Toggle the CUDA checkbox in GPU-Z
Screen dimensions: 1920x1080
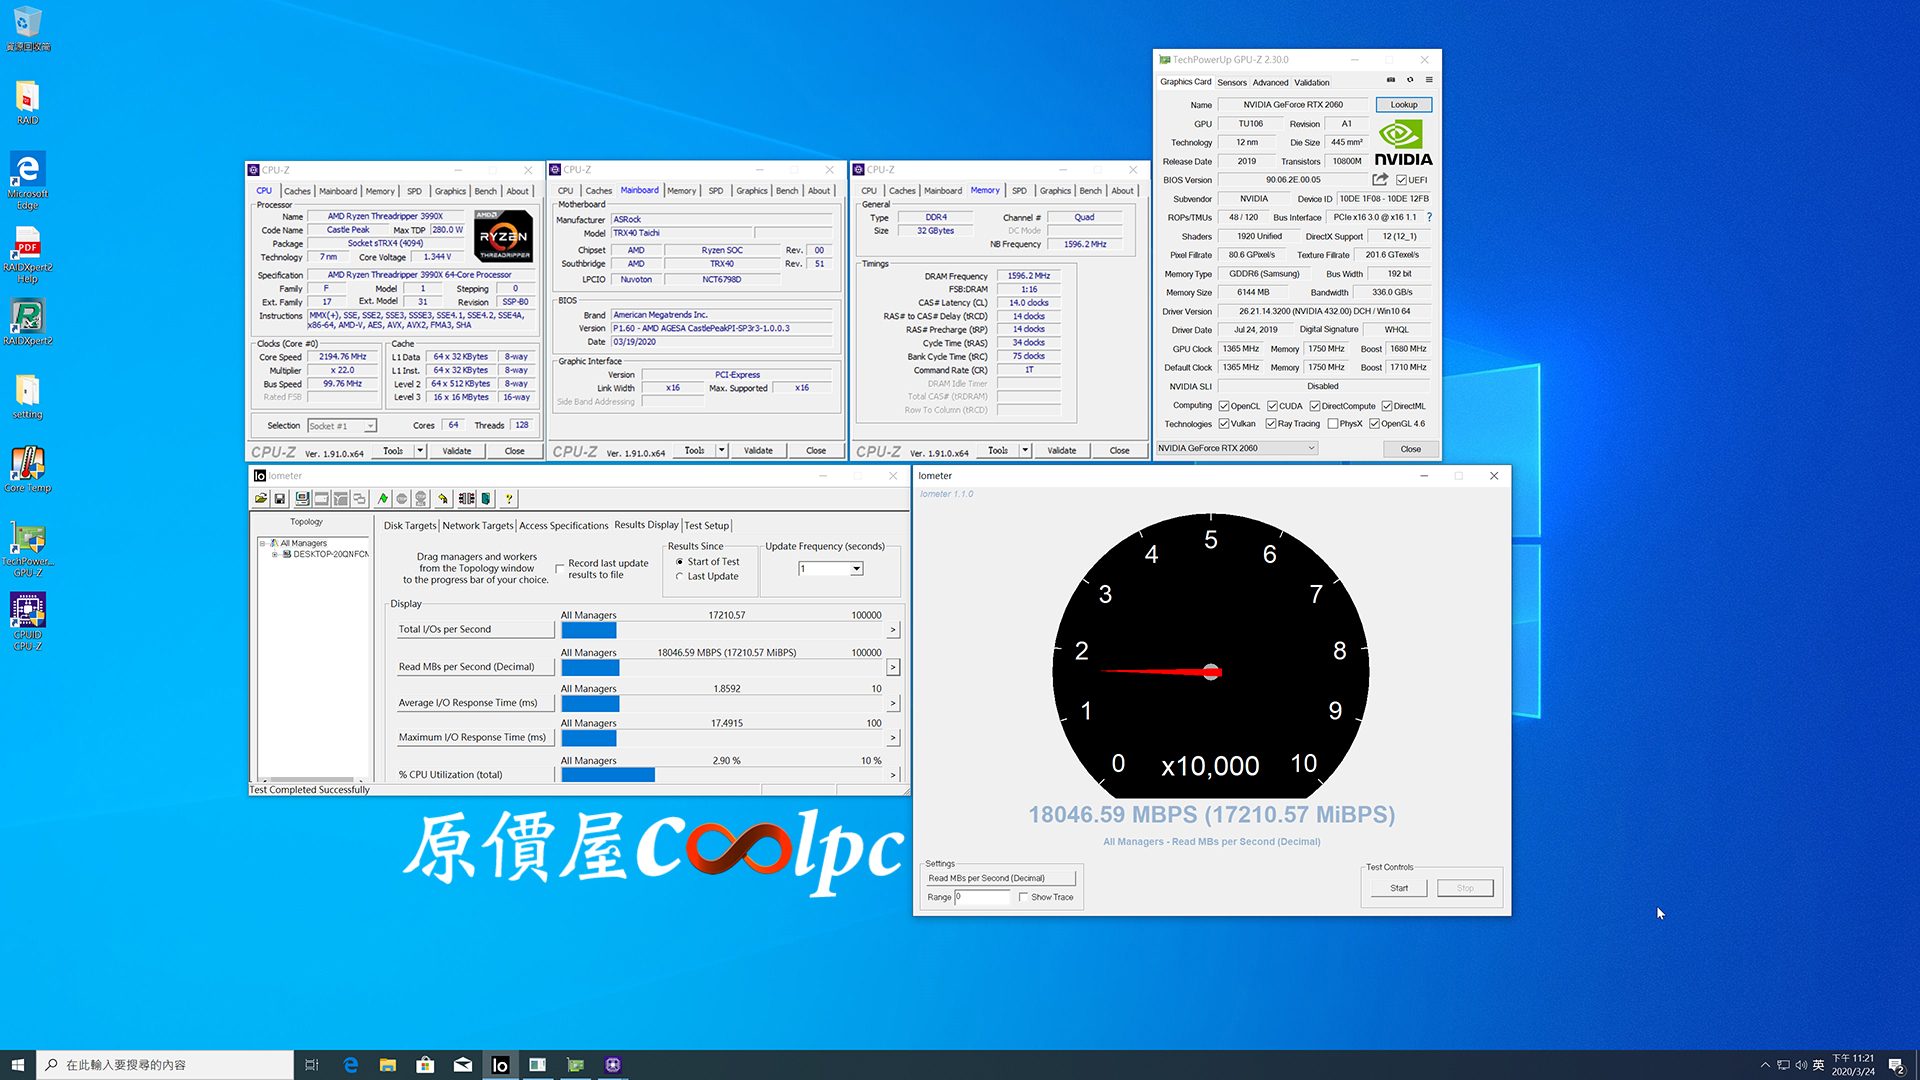1273,406
